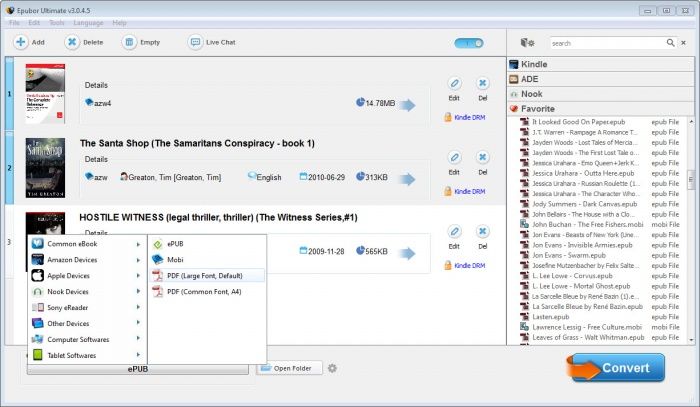Open the Help menu
The width and height of the screenshot is (700, 407).
click(119, 23)
